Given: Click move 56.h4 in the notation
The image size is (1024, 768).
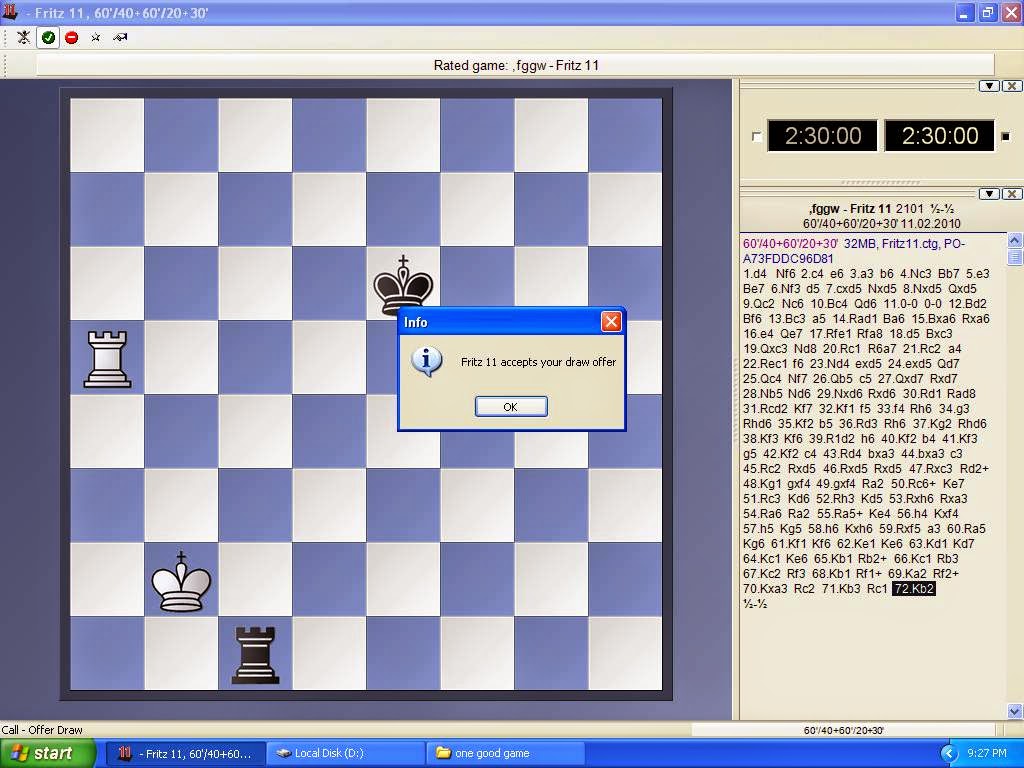Looking at the screenshot, I should coord(913,514).
